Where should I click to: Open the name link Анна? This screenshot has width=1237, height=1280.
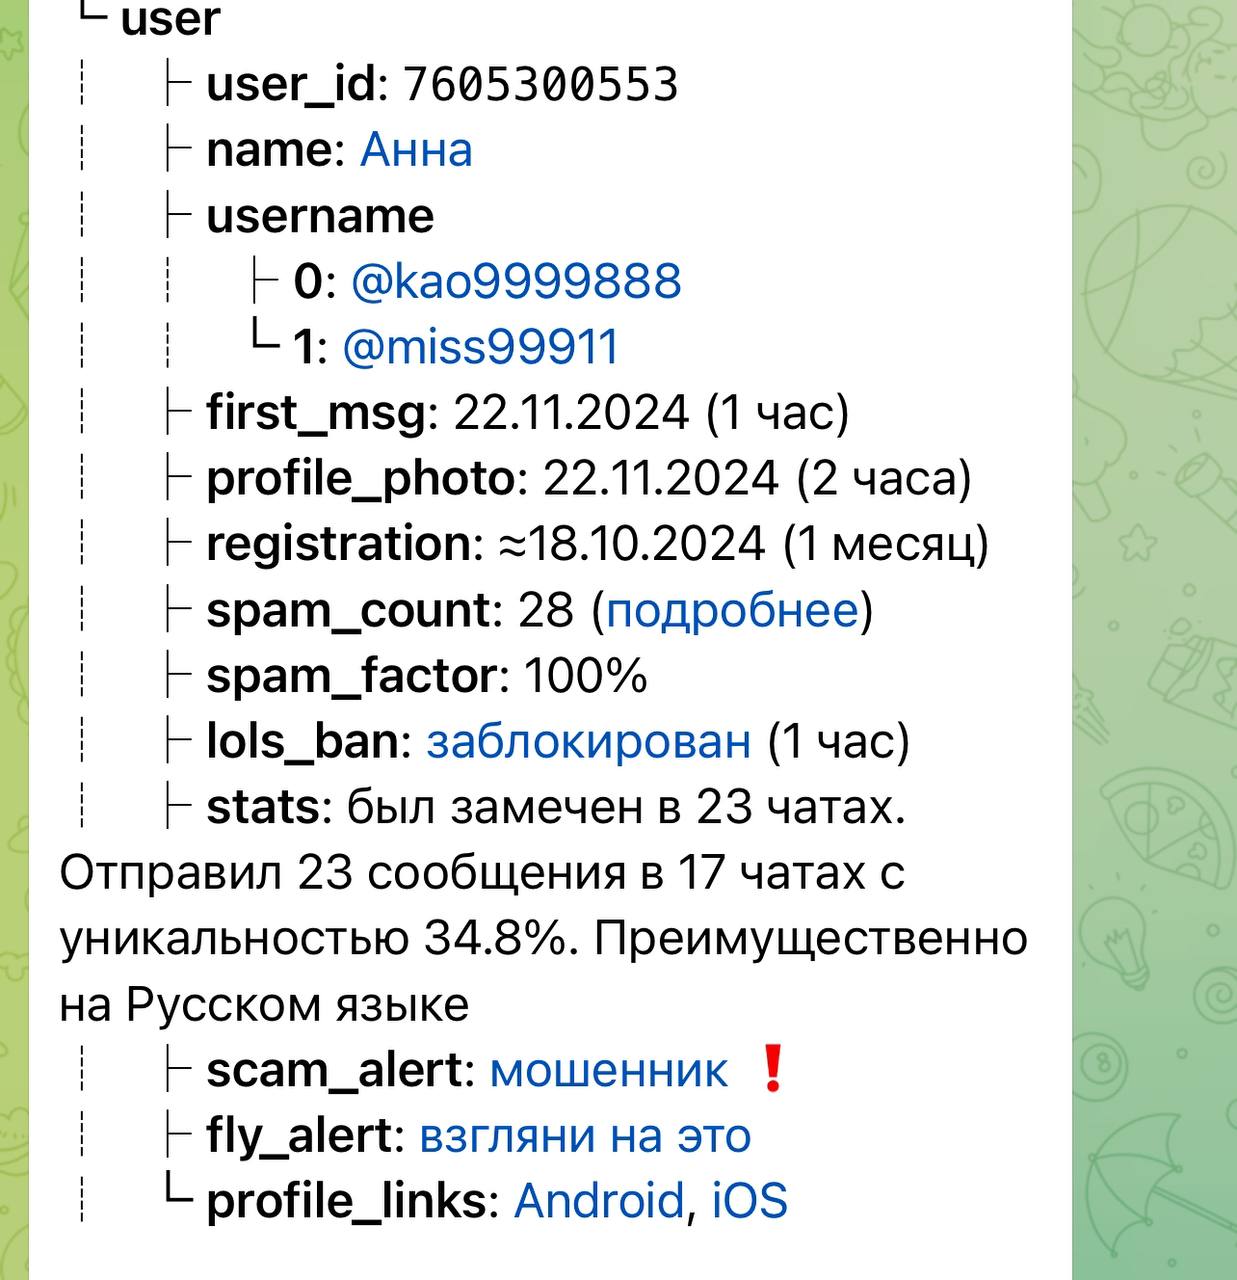click(416, 150)
